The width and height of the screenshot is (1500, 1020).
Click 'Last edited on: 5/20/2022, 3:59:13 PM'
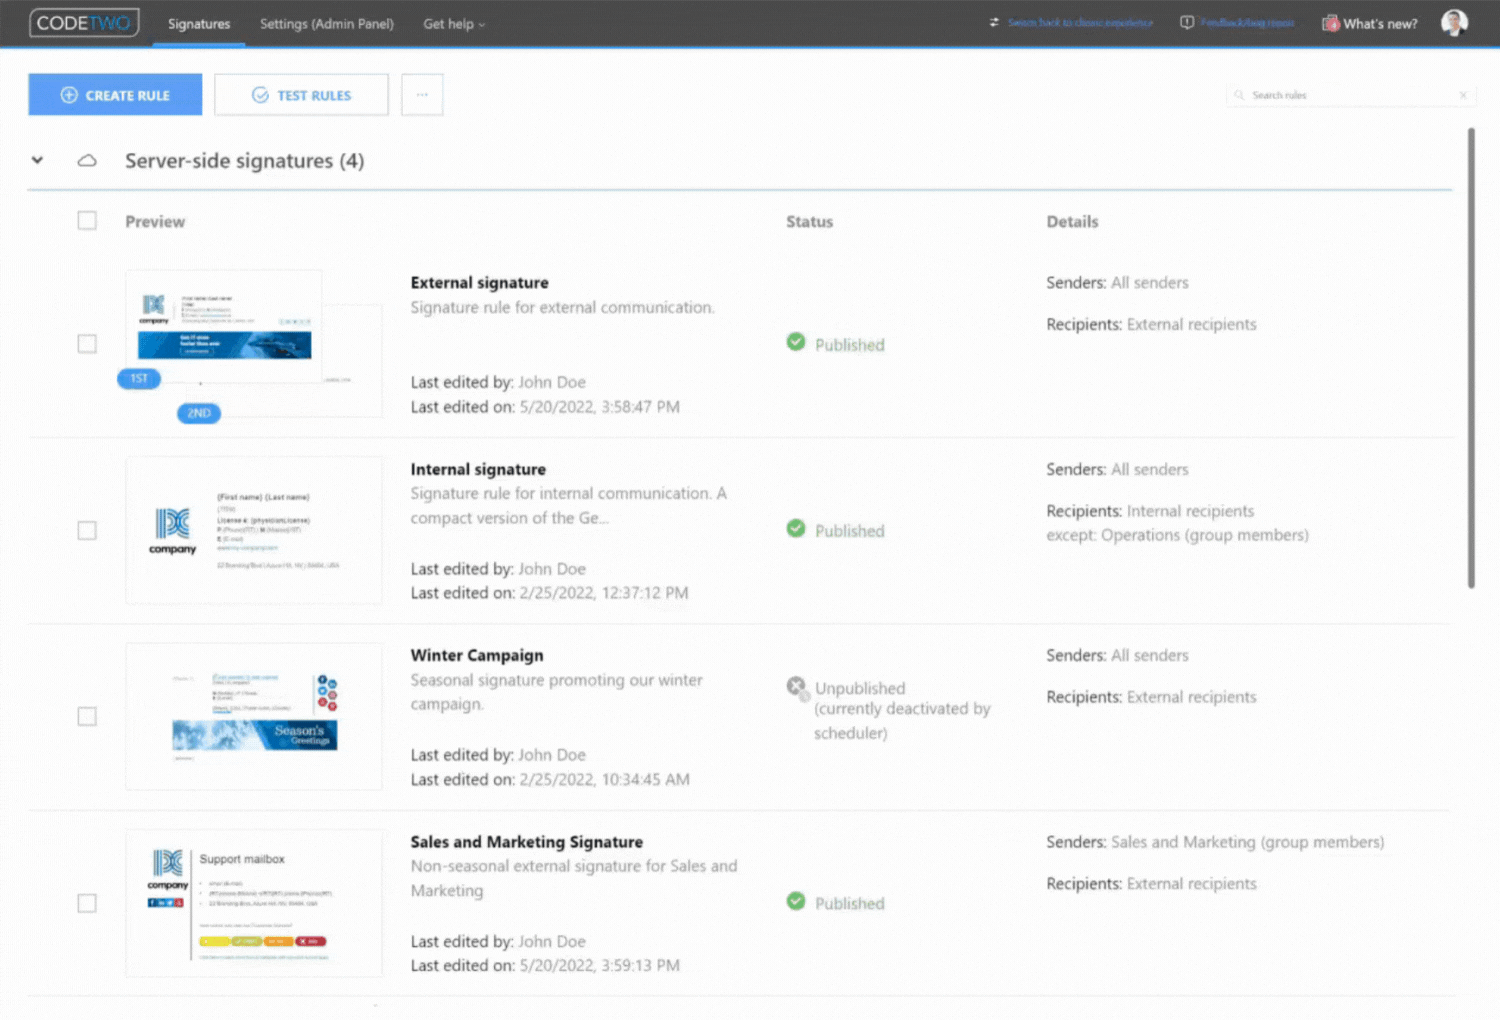click(x=545, y=965)
